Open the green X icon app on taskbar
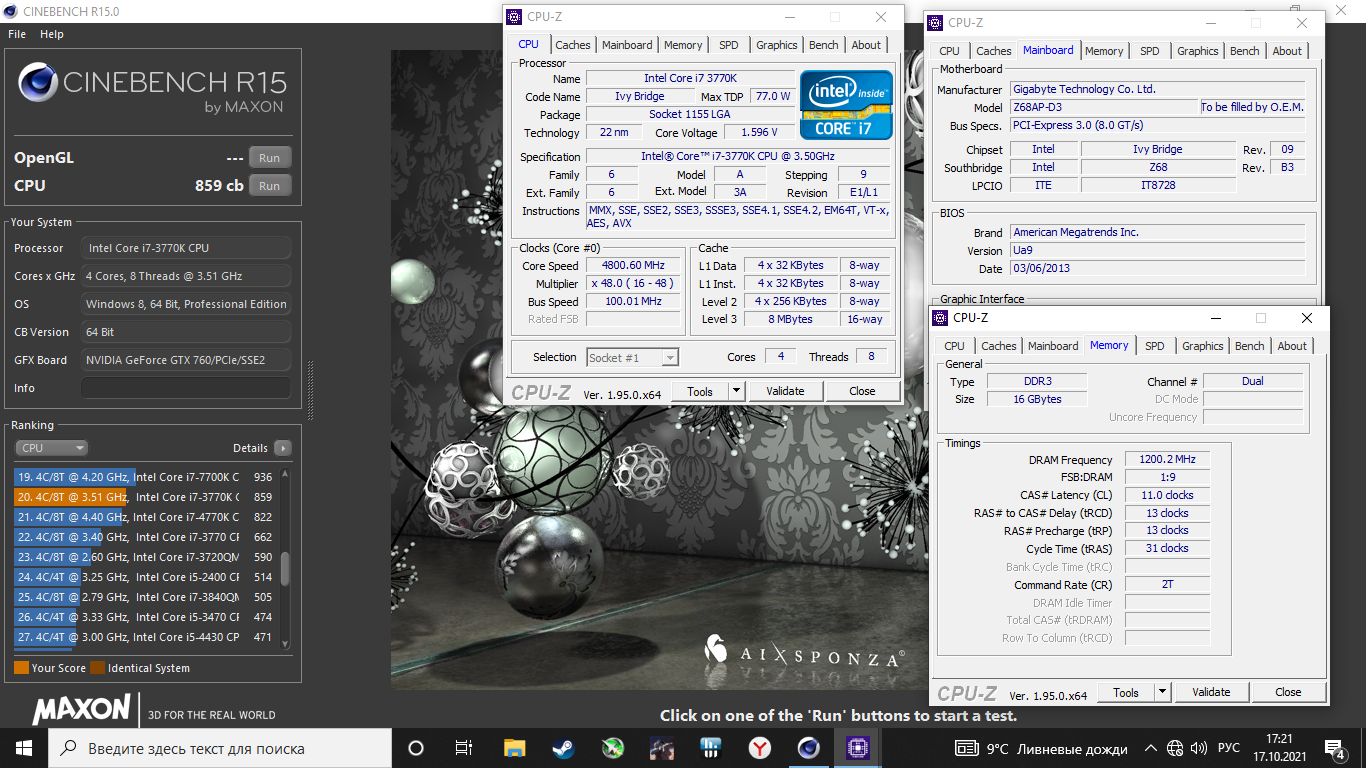This screenshot has width=1366, height=768. pos(612,748)
